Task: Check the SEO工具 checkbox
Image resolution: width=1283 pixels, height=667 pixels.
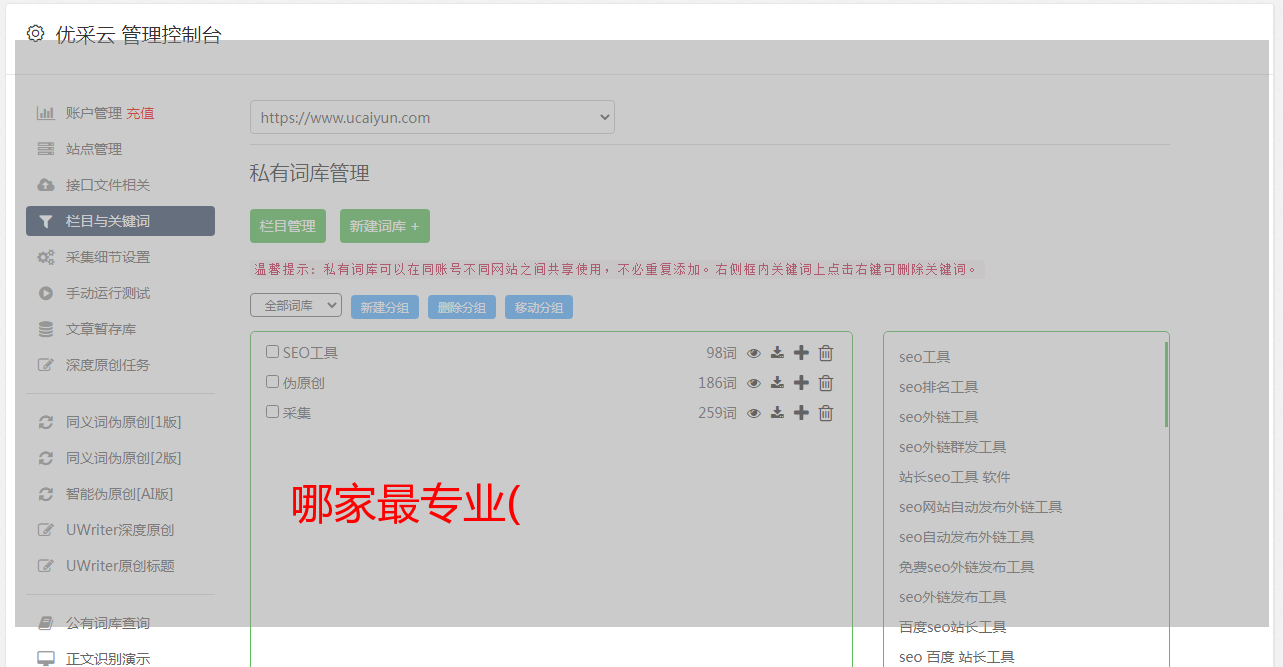Action: click(x=272, y=352)
